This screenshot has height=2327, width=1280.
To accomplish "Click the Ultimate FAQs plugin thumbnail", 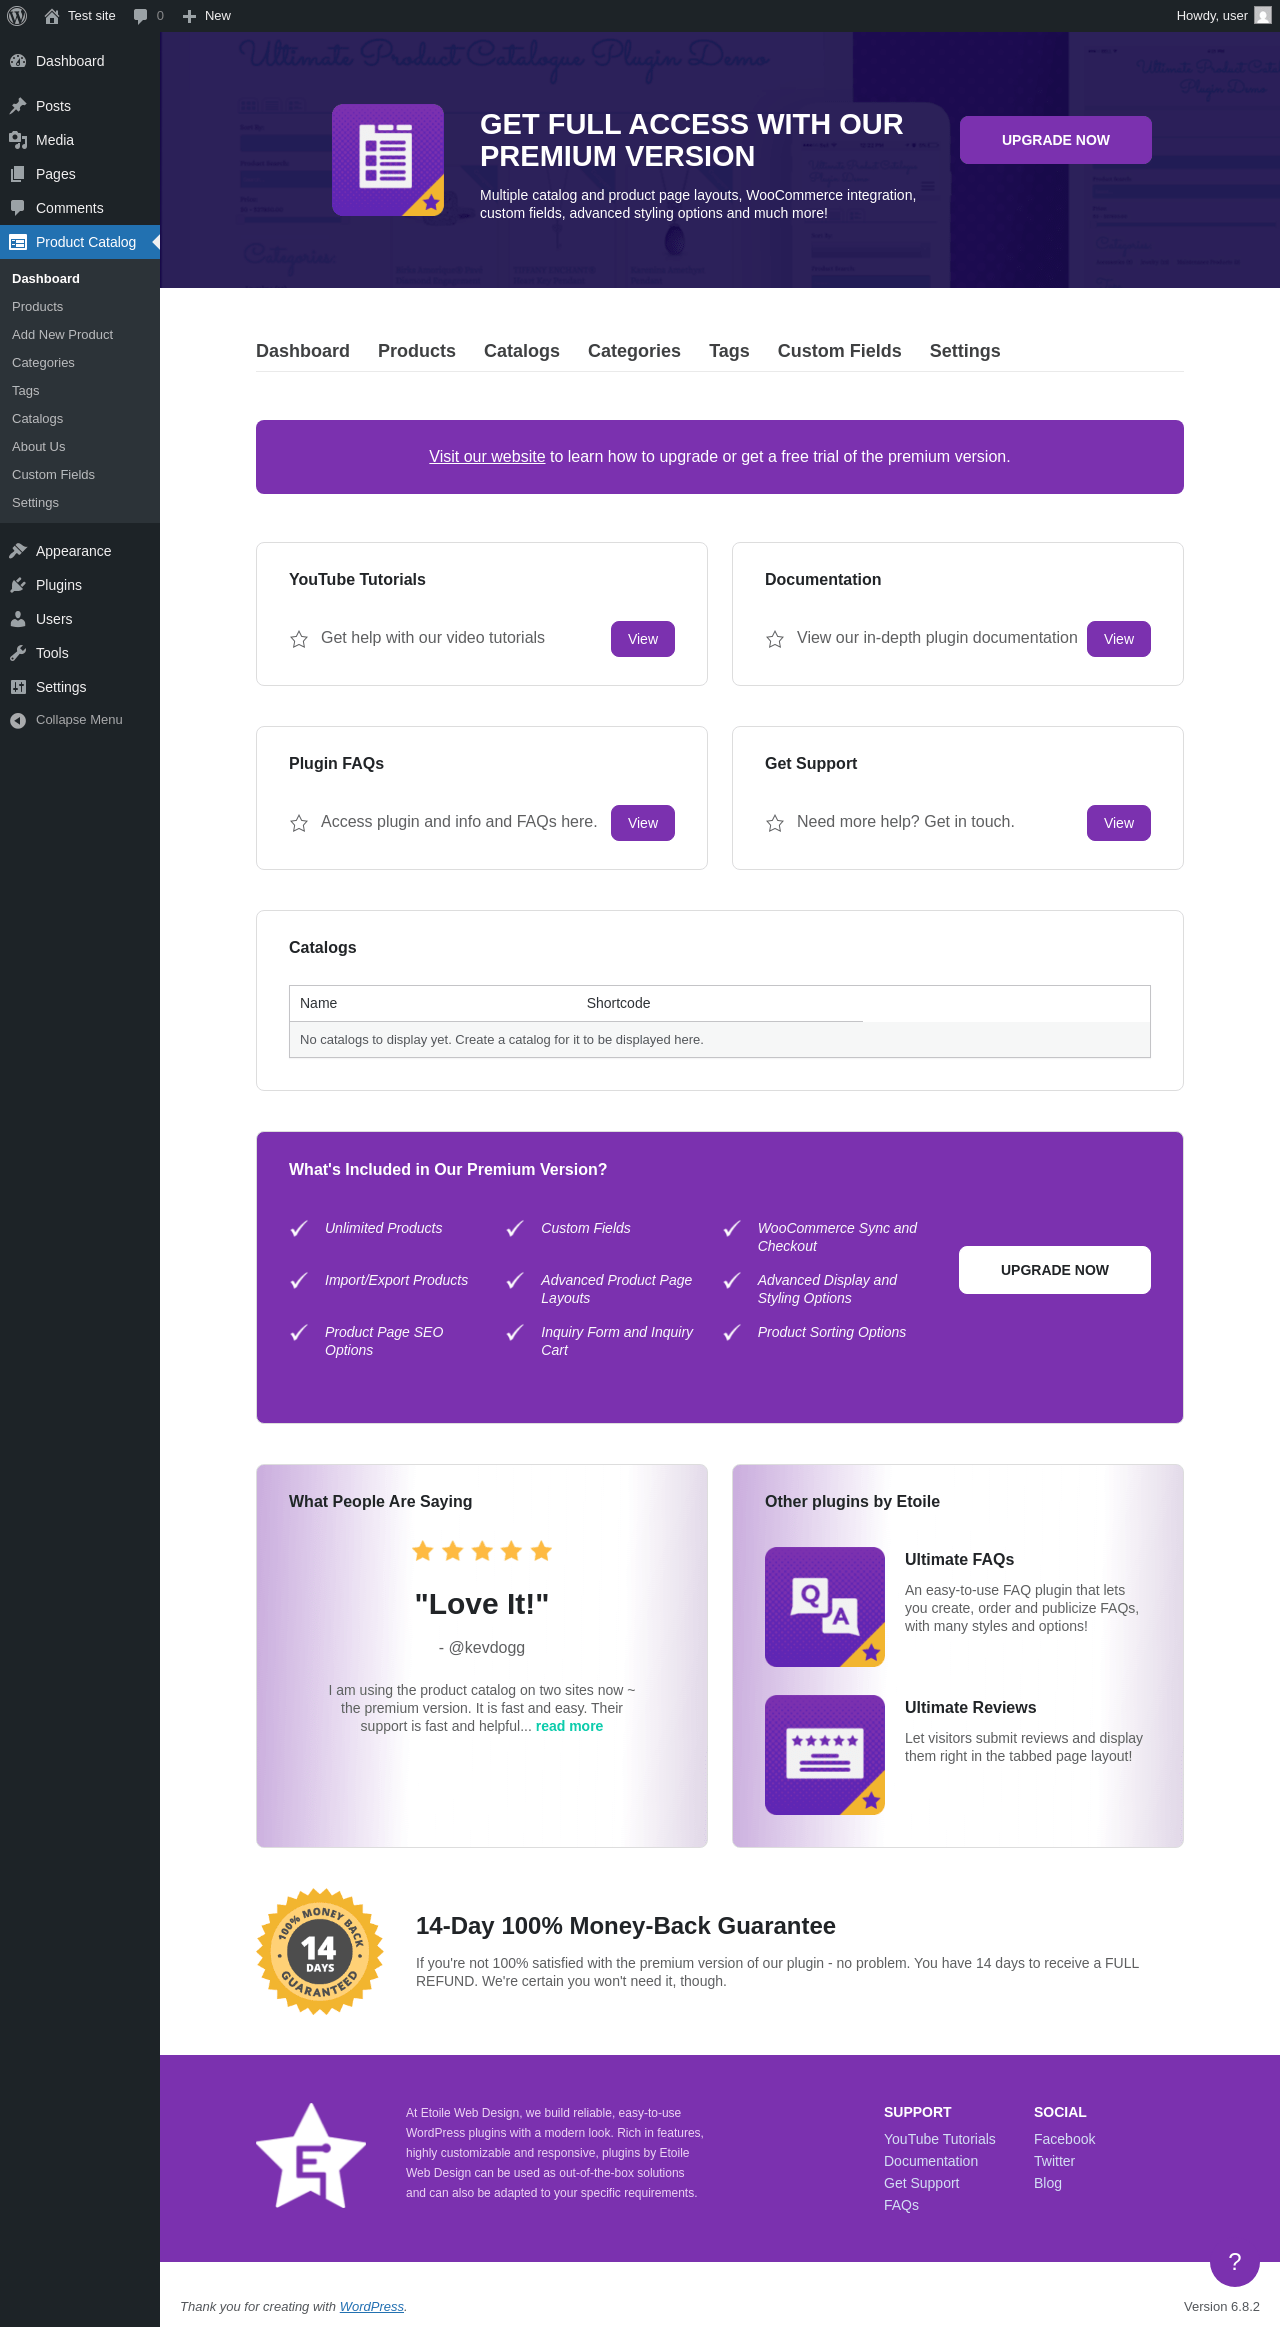I will coord(825,1607).
